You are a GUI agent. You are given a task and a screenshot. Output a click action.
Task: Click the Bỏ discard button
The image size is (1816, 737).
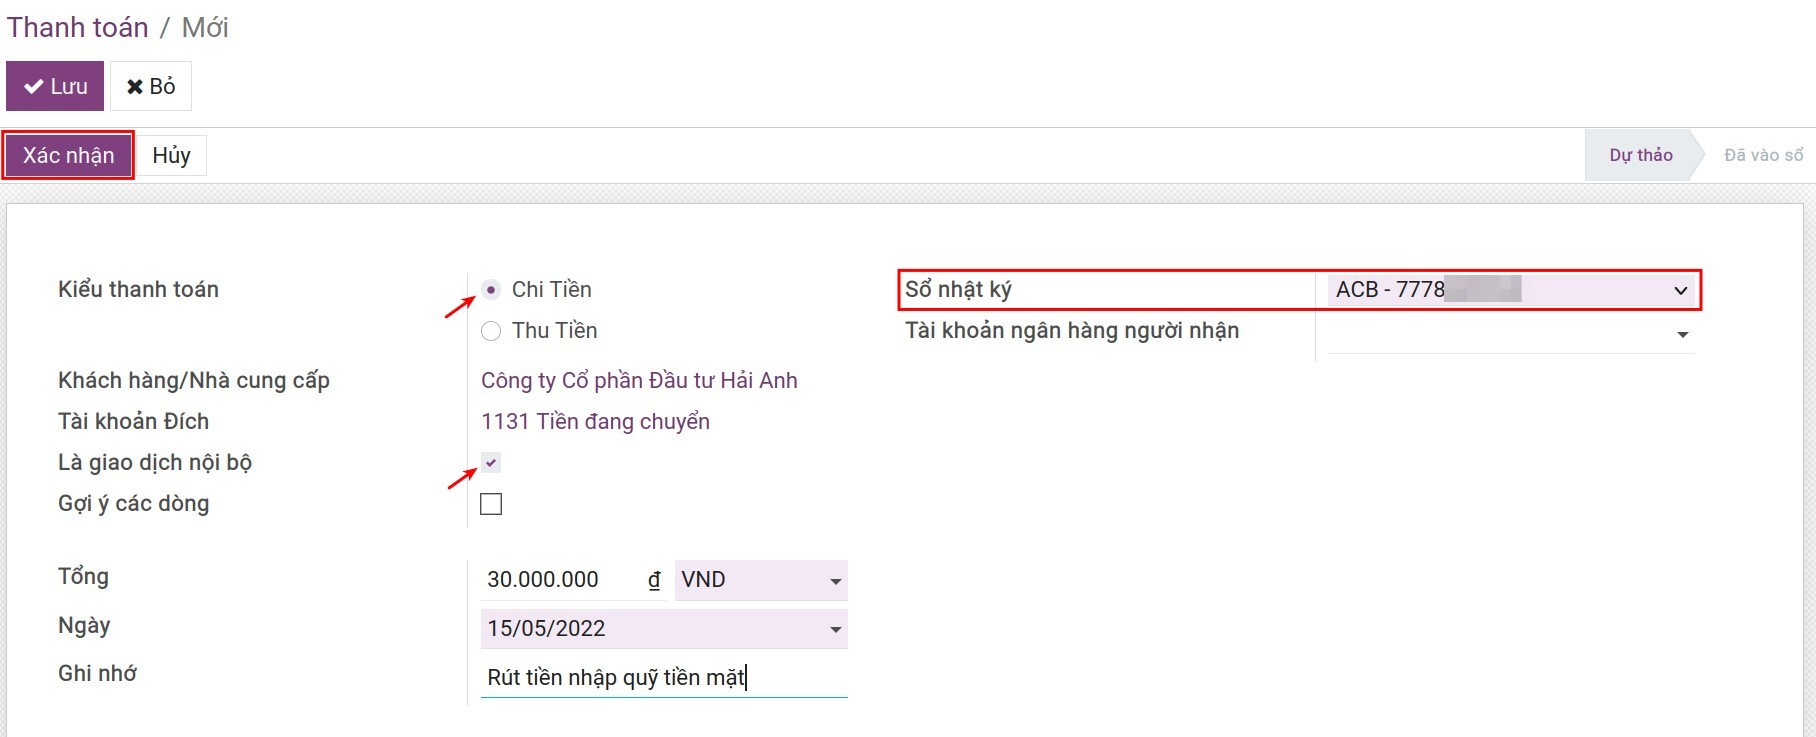150,87
